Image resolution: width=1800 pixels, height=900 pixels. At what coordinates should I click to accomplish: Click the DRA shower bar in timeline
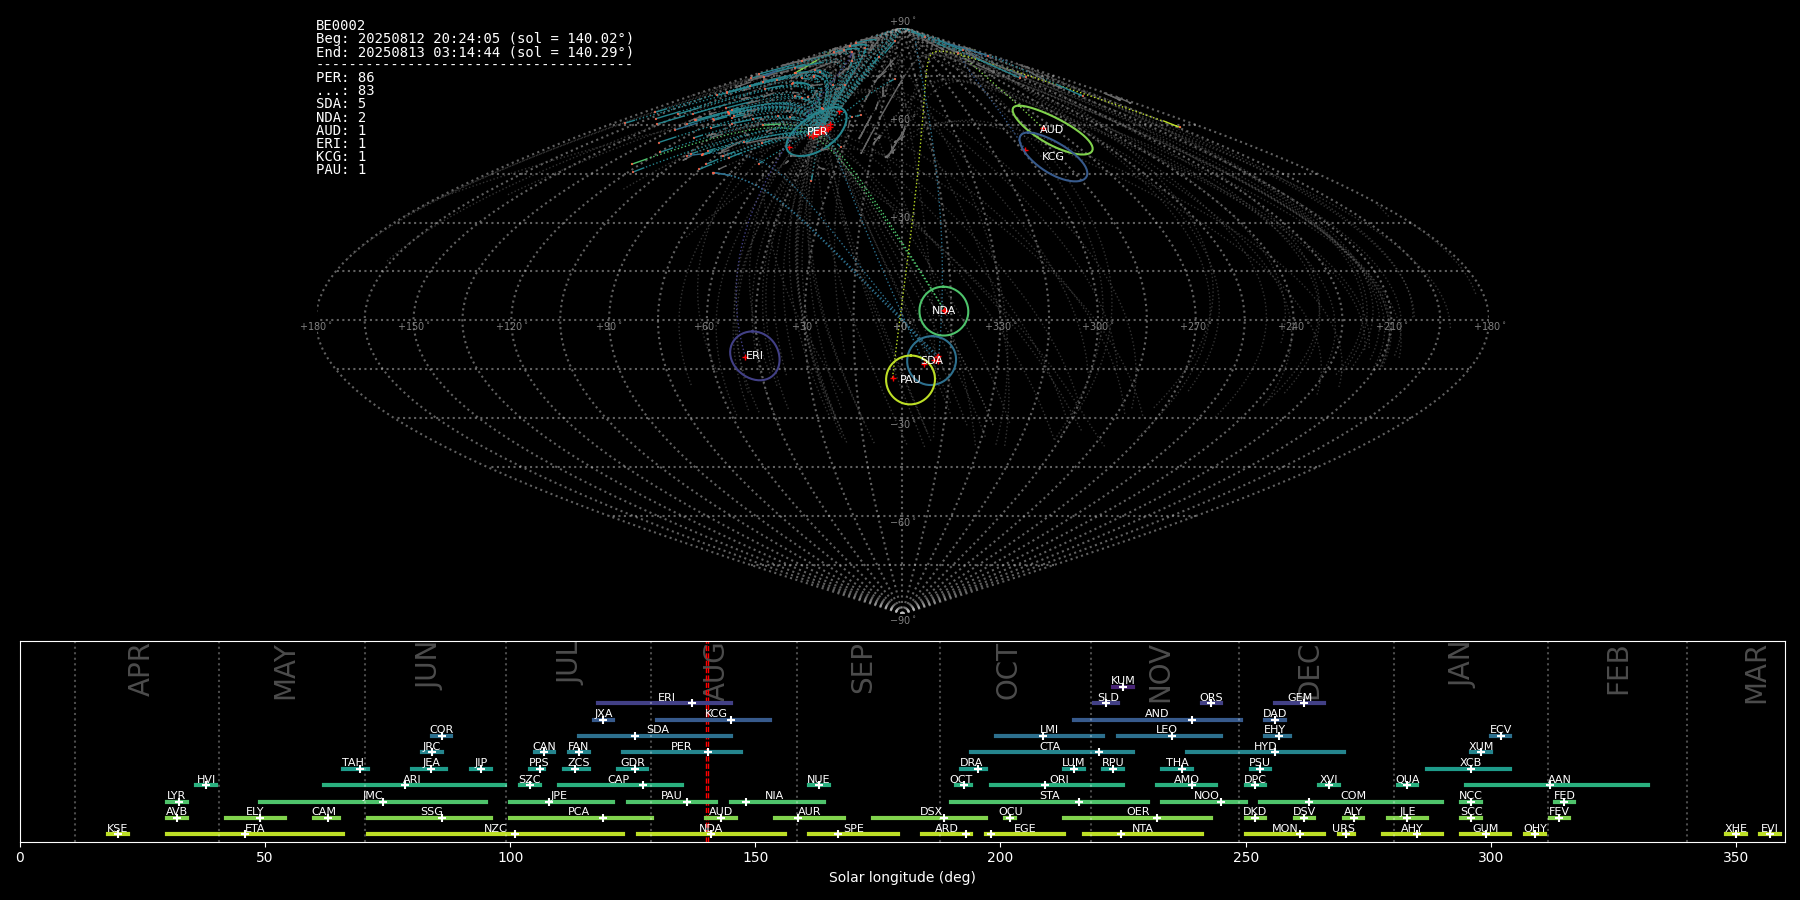[x=973, y=769]
